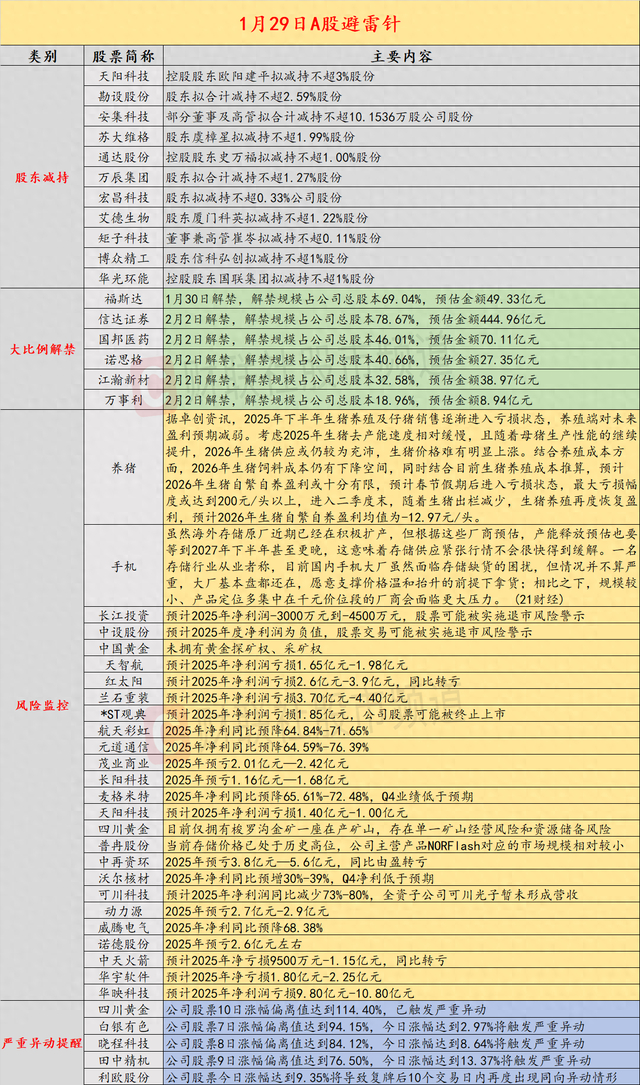The height and width of the screenshot is (1085, 640).
Task: Select the 福斯达 stock name cell
Action: click(124, 299)
